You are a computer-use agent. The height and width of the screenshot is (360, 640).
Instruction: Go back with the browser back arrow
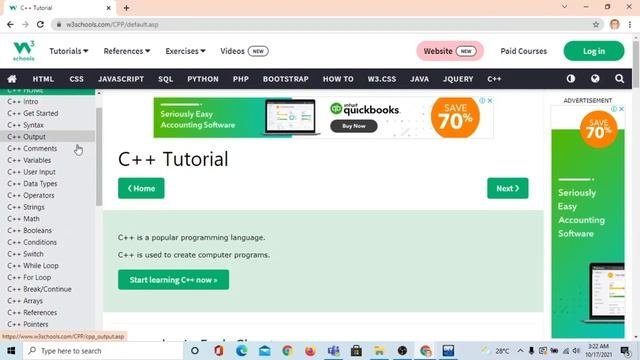[10, 24]
